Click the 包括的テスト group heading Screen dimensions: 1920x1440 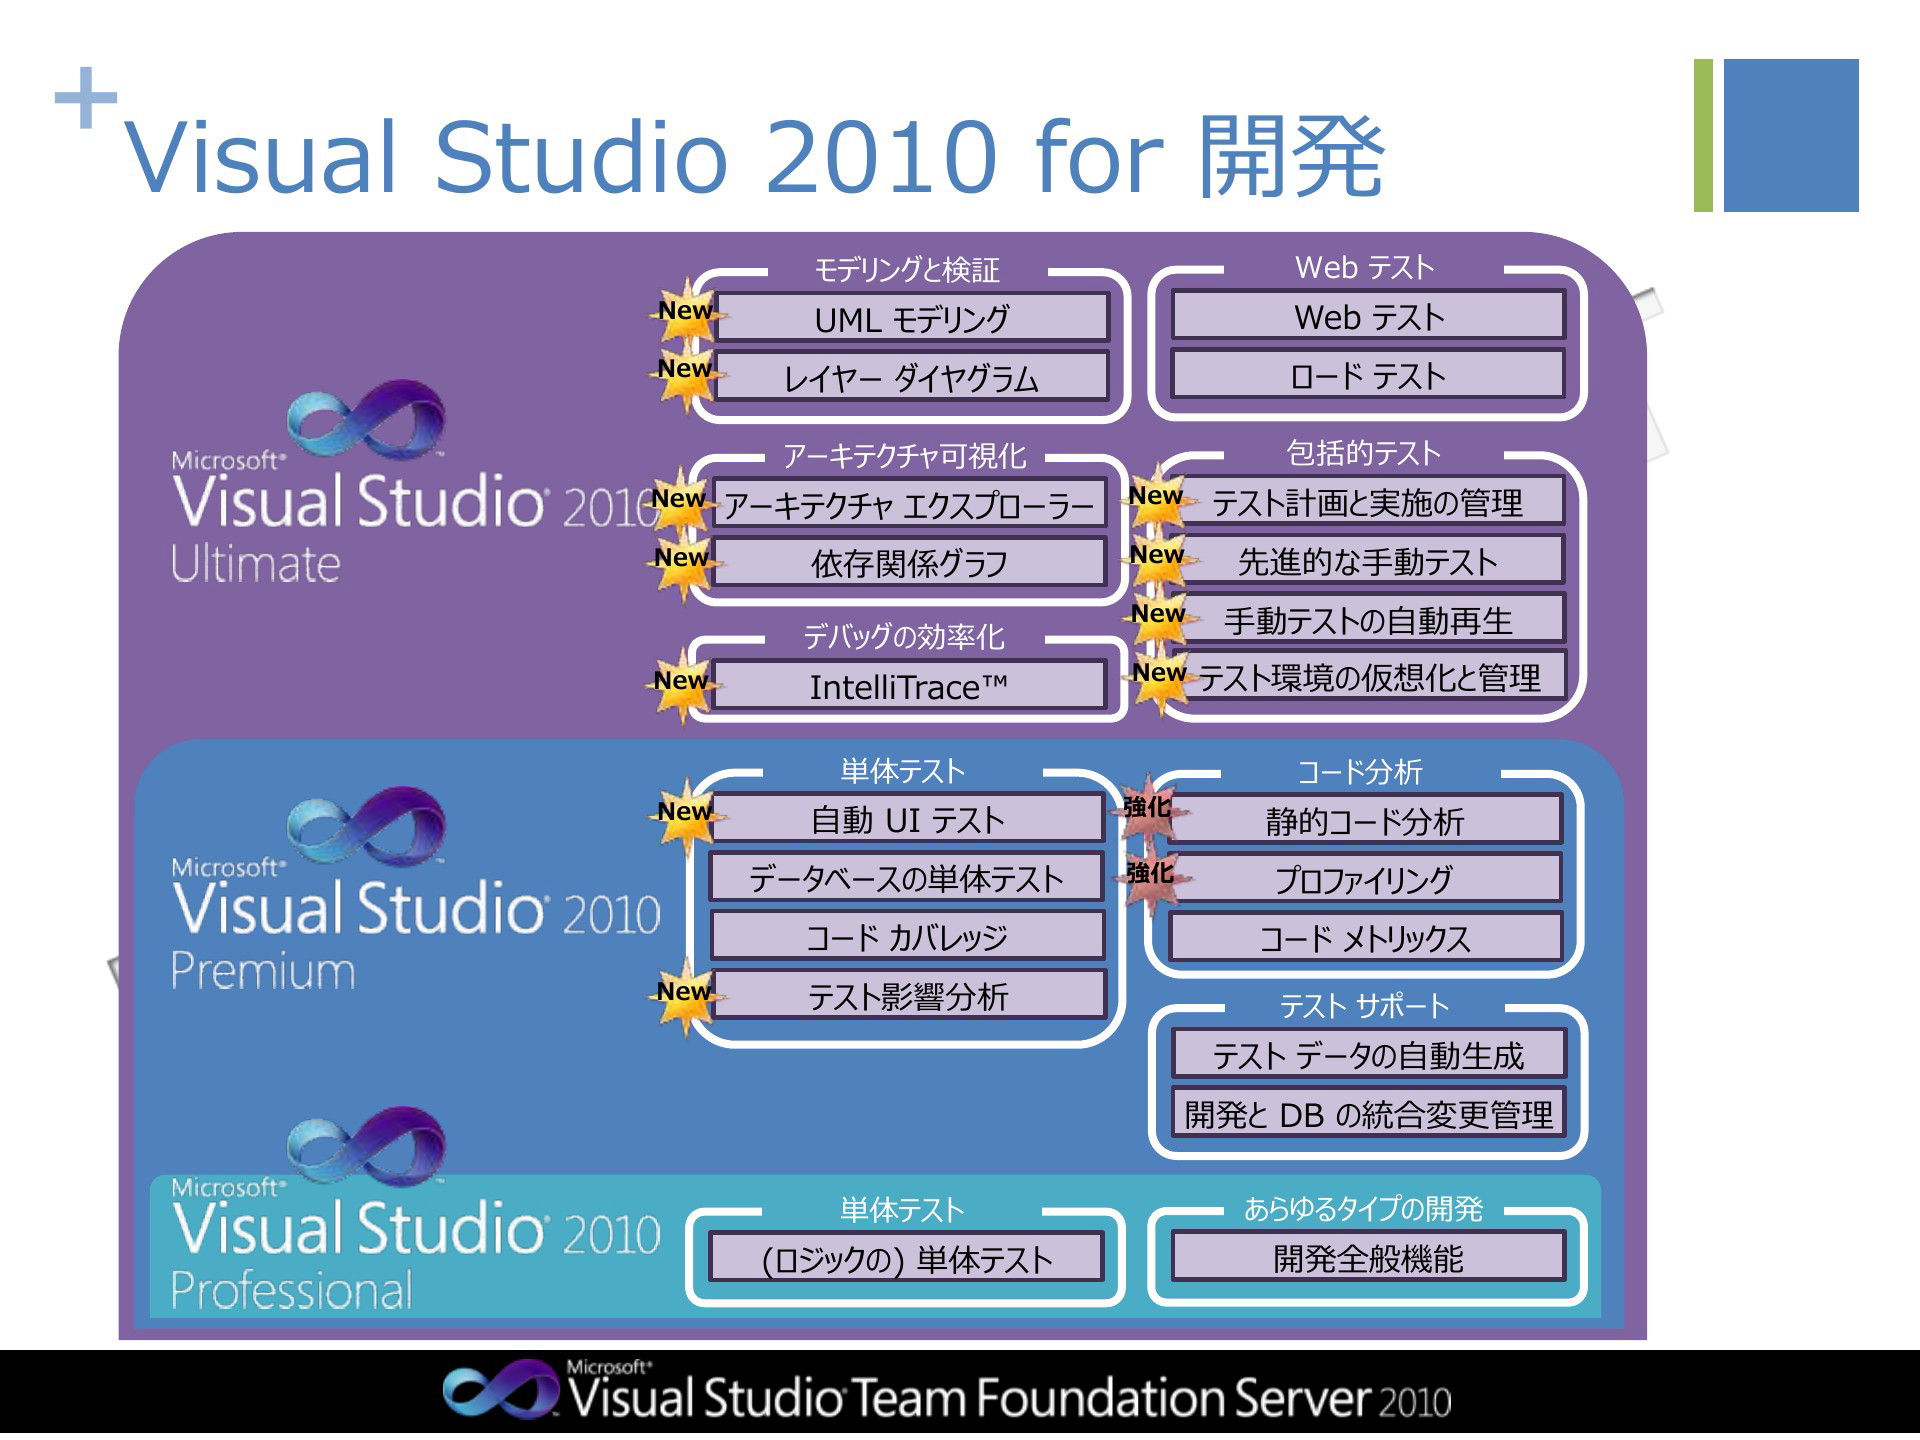point(1364,453)
